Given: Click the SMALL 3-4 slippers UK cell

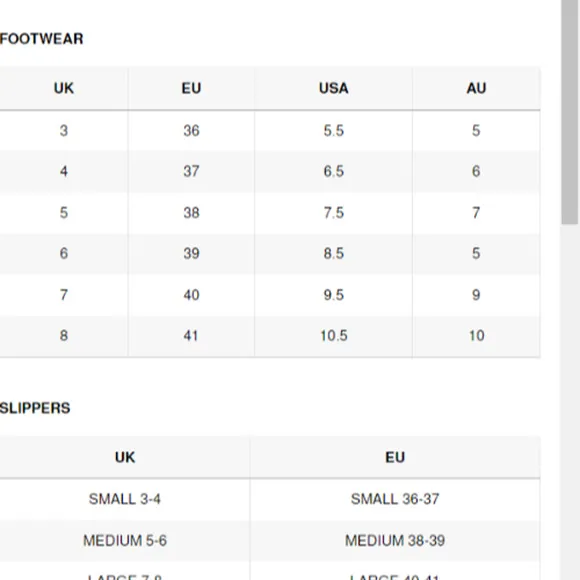Looking at the screenshot, I should (125, 499).
